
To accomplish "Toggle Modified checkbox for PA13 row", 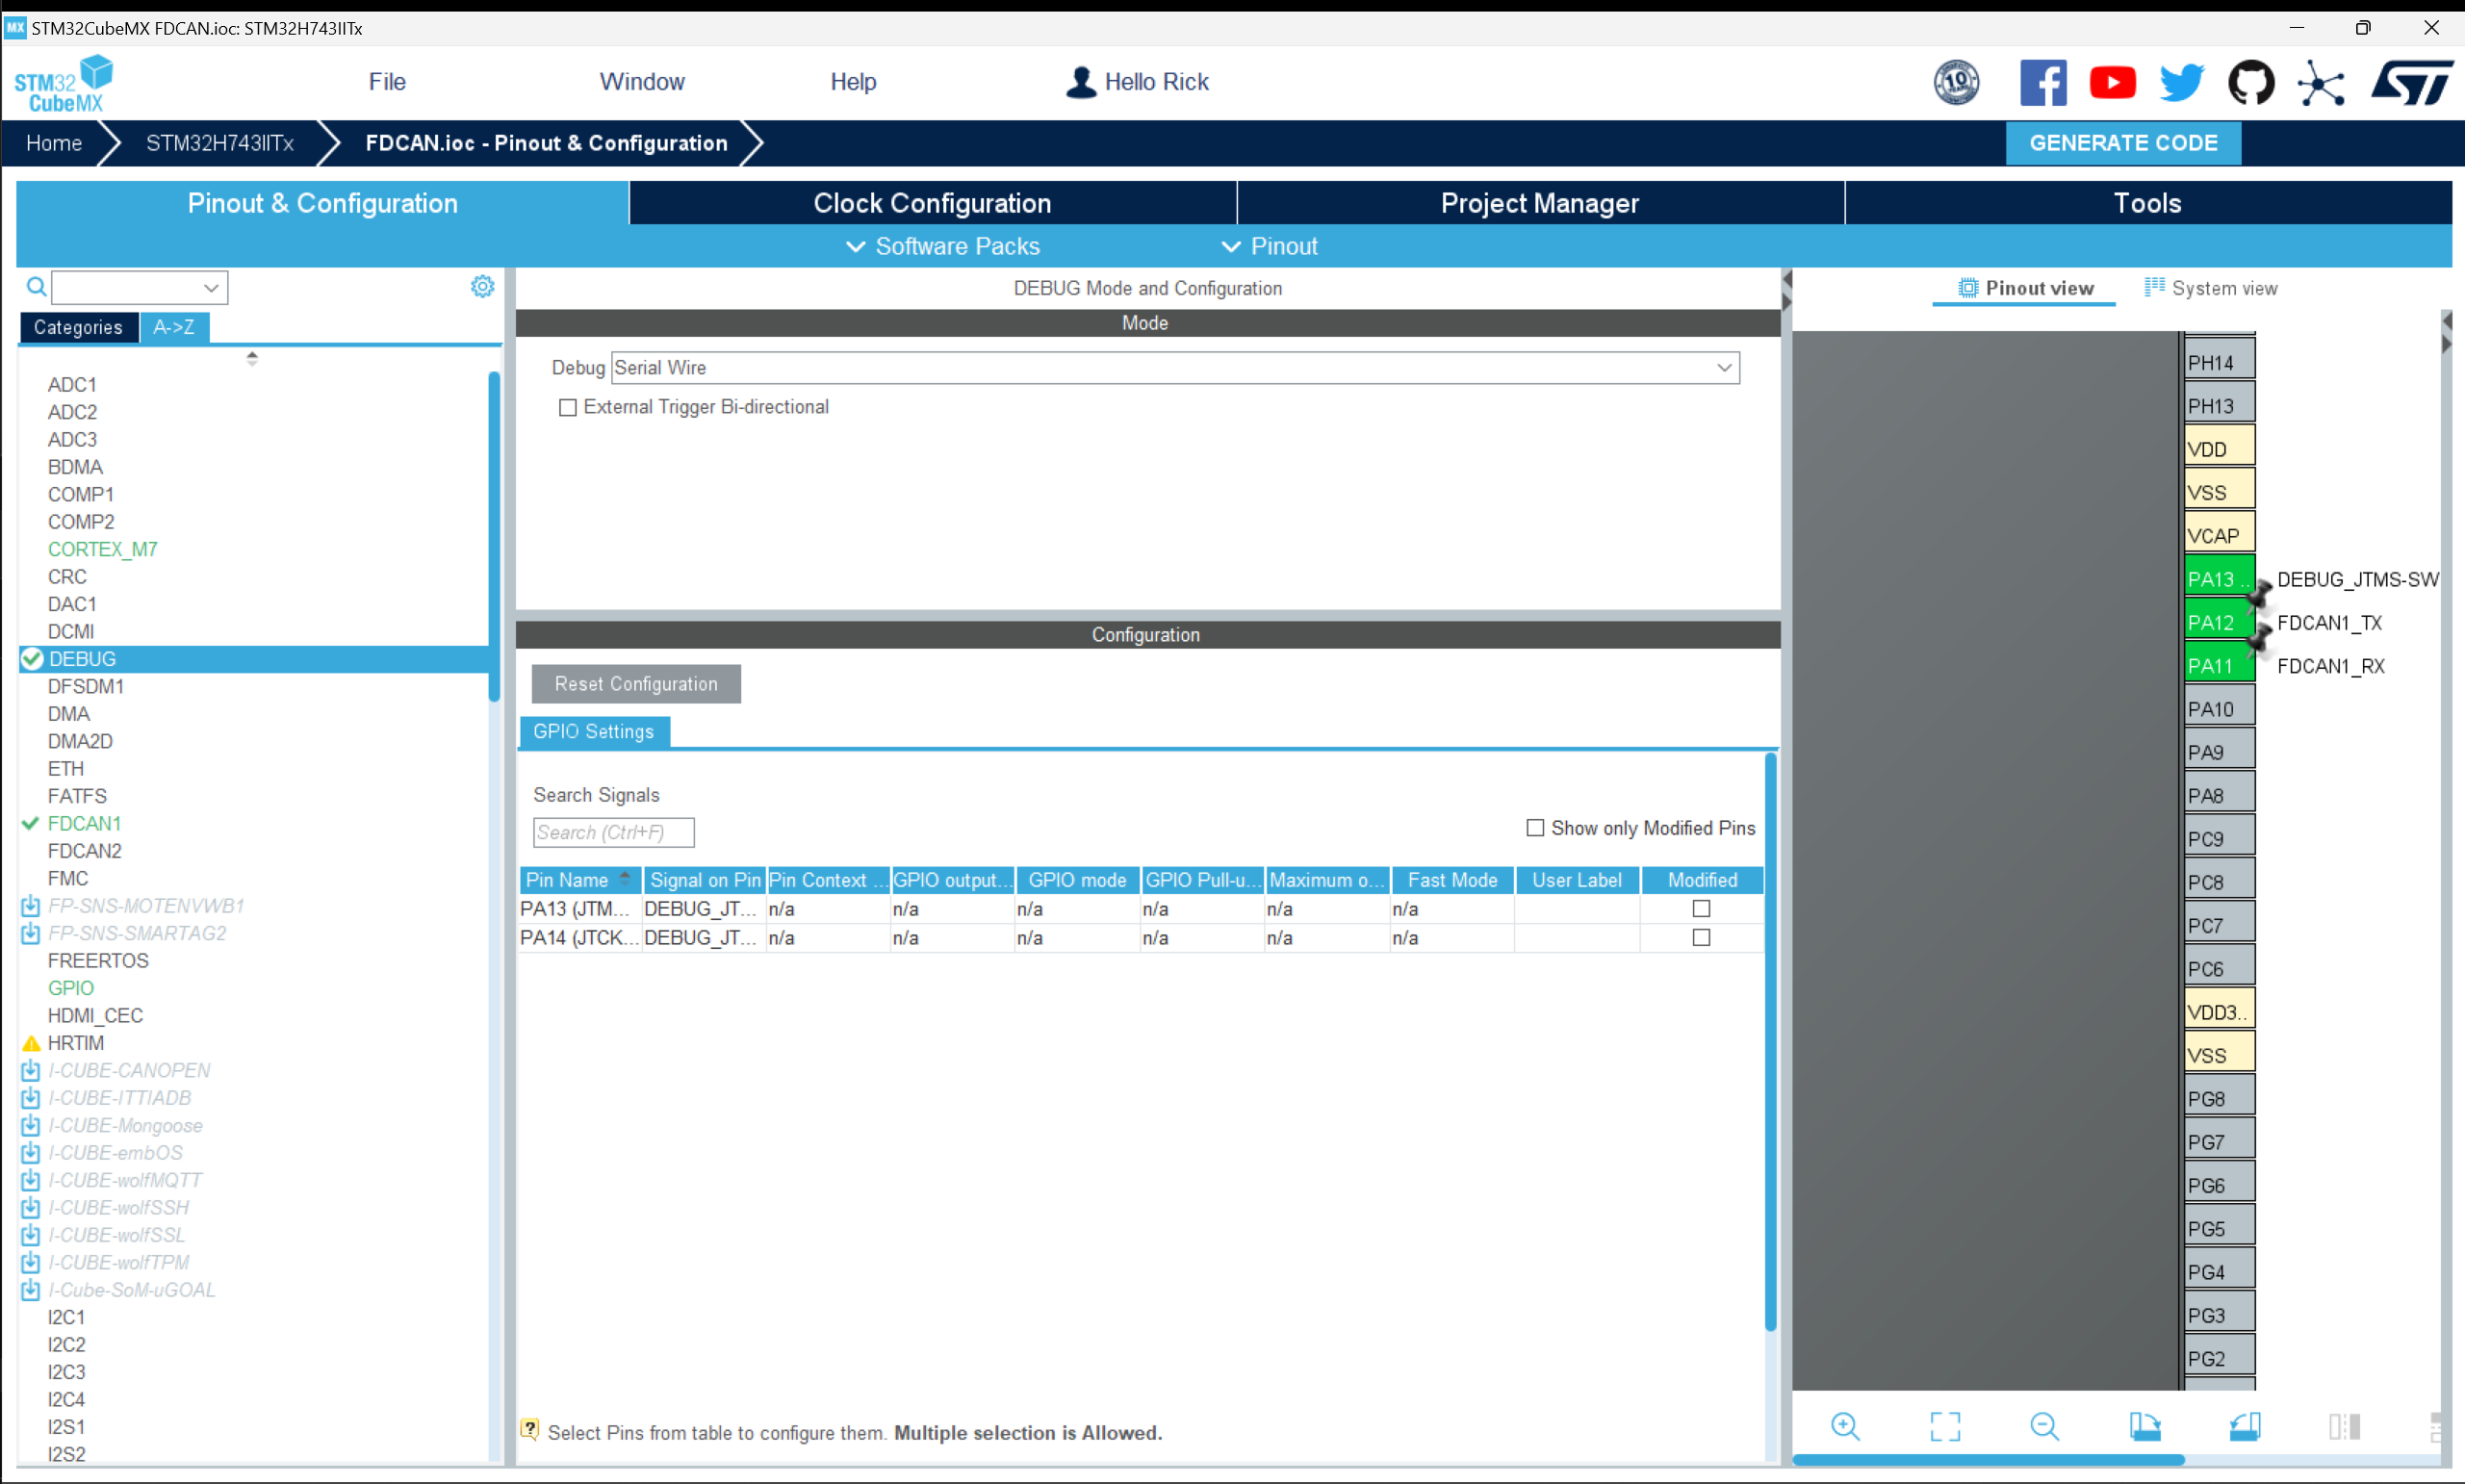I will 1700,909.
